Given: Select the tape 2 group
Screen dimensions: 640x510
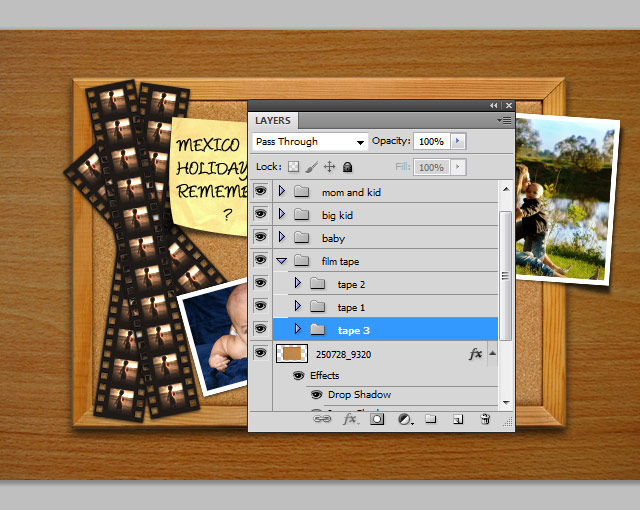Looking at the screenshot, I should [x=351, y=284].
